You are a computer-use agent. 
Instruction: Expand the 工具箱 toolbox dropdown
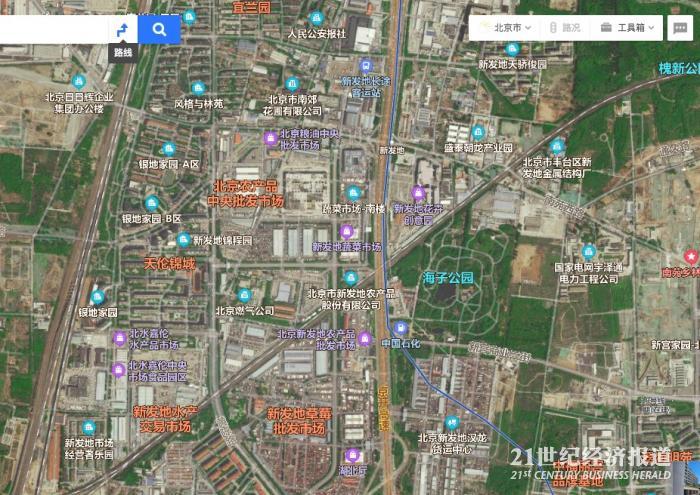coord(627,28)
